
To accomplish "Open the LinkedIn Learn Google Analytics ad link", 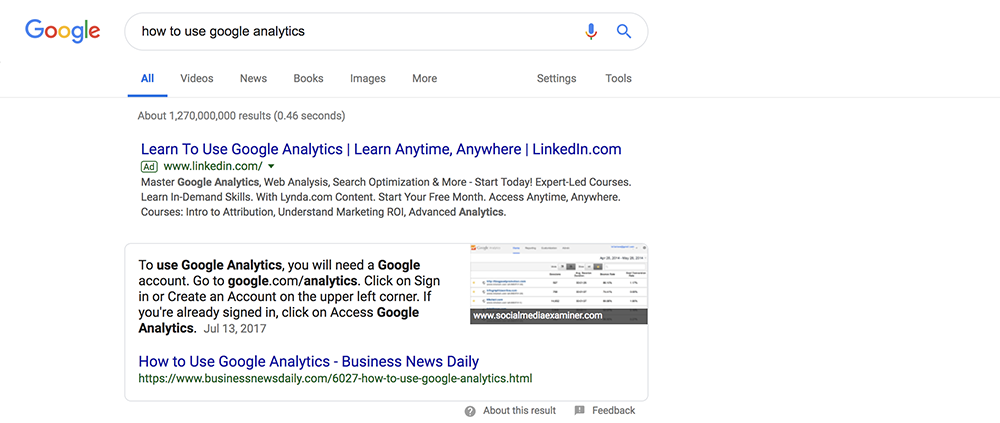I will tap(381, 149).
